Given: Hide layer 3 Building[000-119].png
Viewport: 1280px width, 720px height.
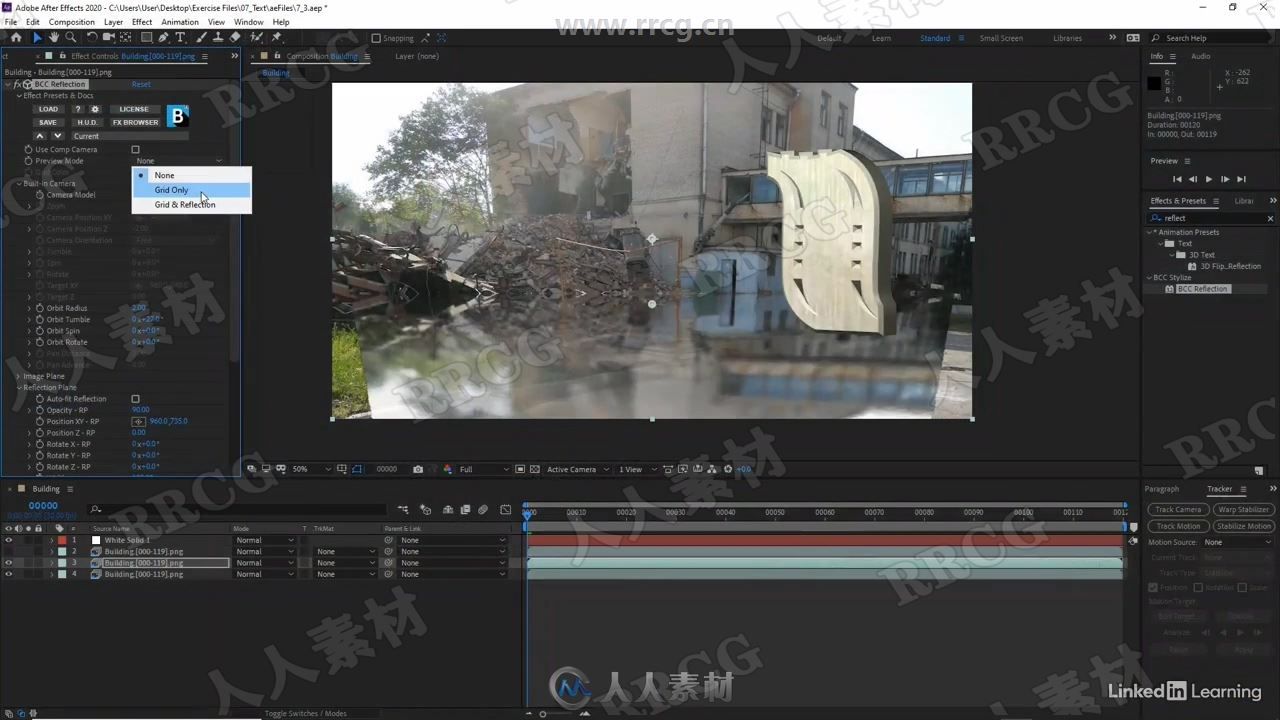Looking at the screenshot, I should (8, 563).
